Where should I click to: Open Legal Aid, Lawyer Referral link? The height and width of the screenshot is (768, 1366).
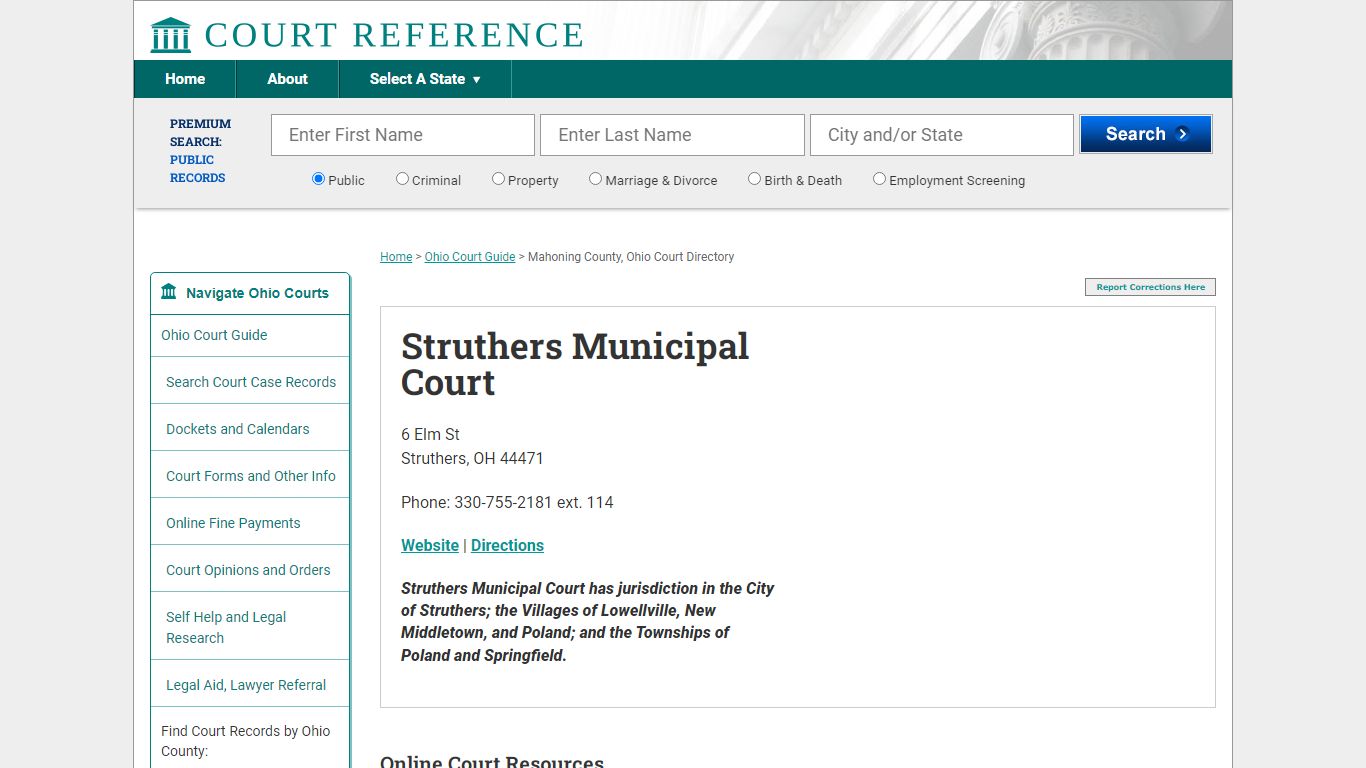pyautogui.click(x=246, y=685)
